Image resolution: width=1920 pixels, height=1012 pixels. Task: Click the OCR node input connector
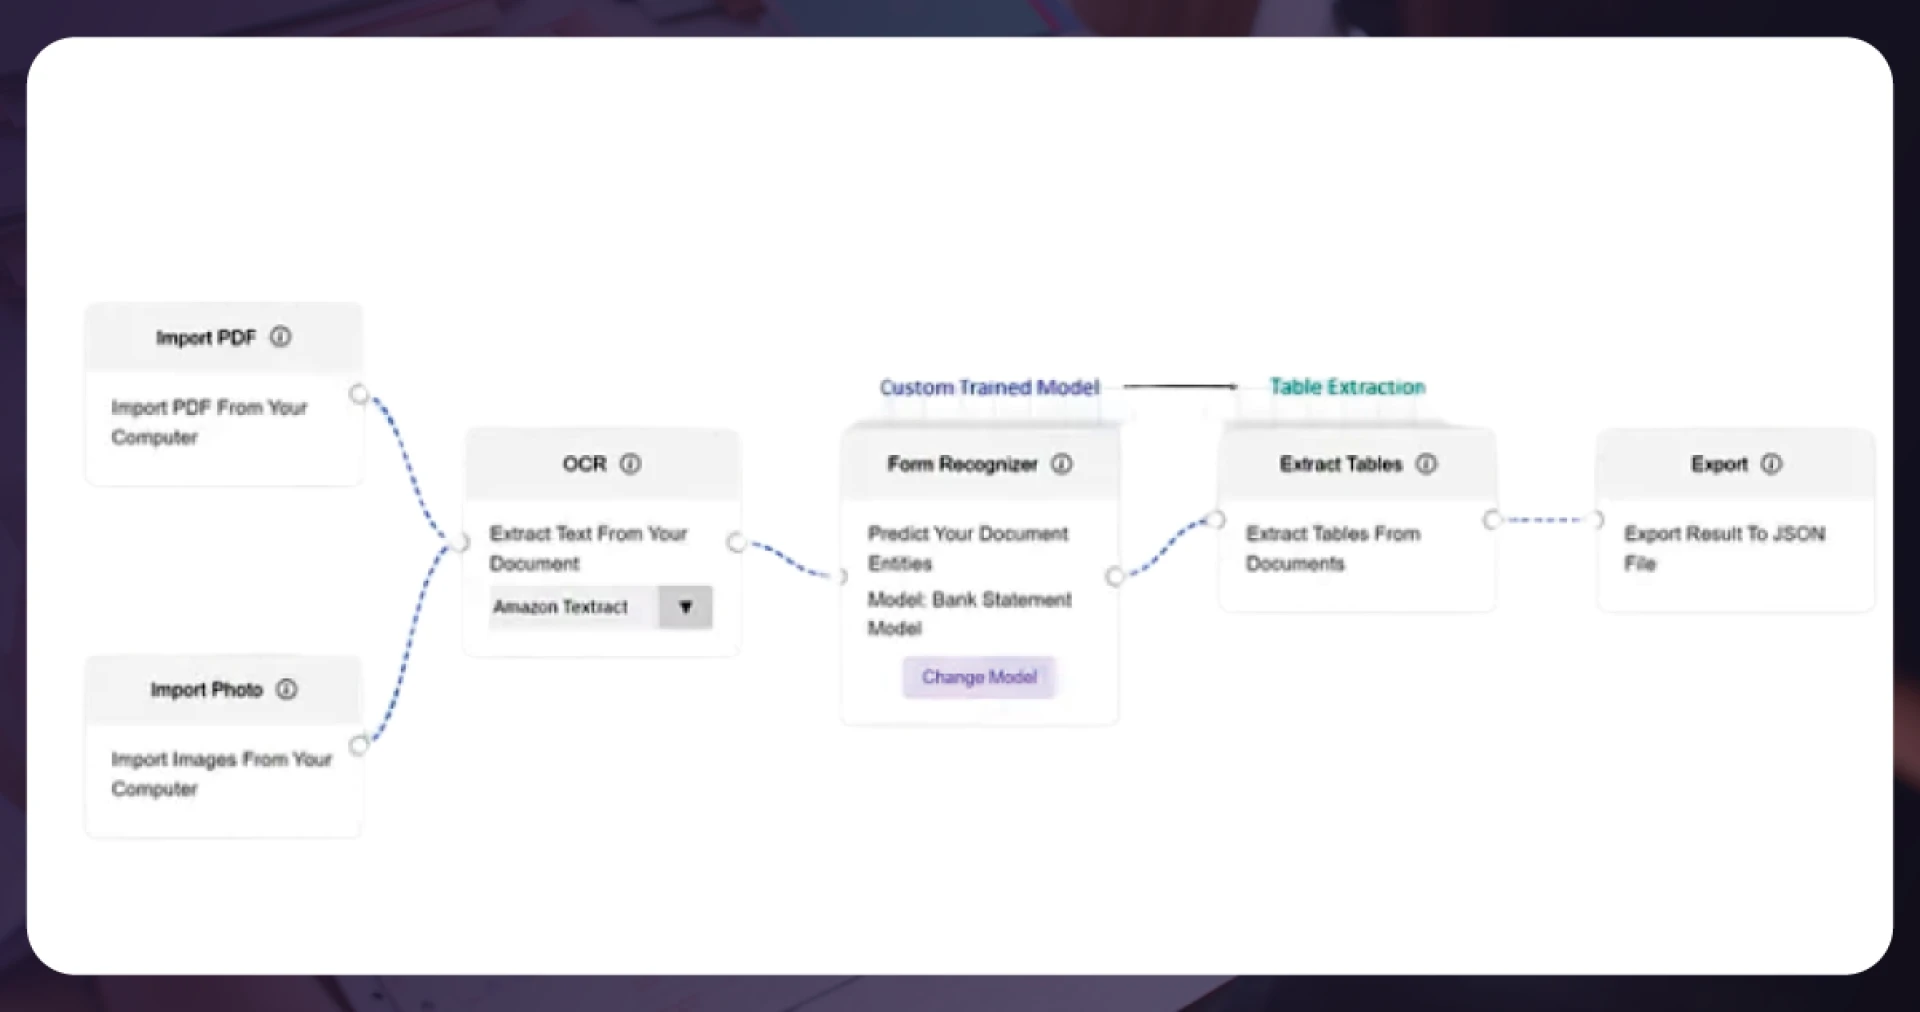[460, 543]
